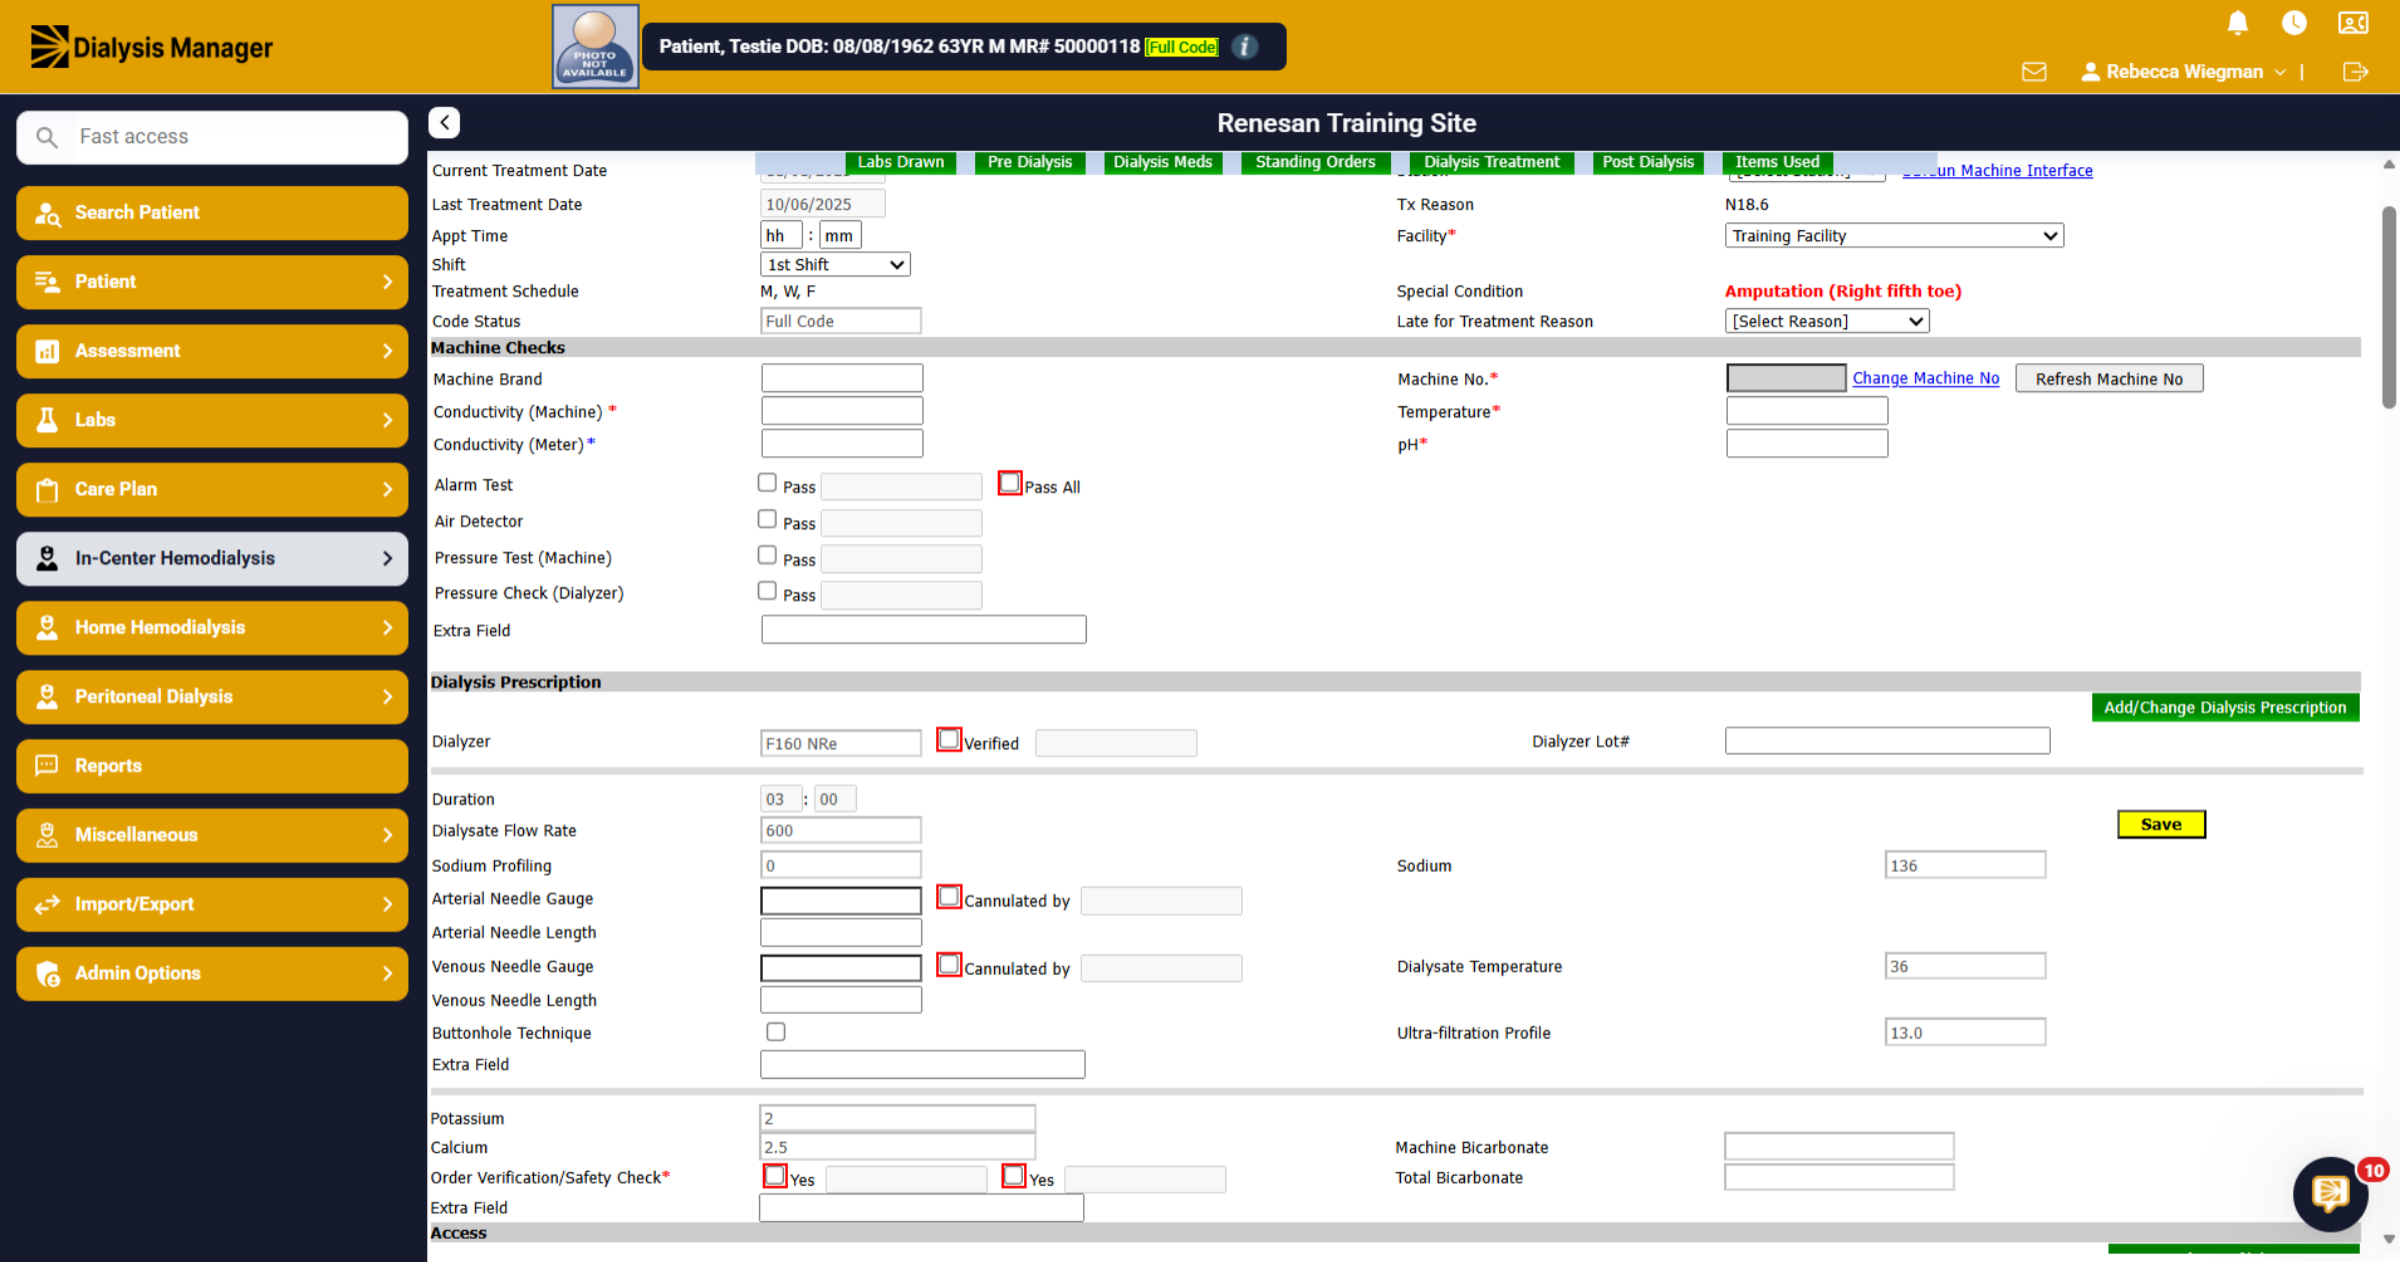Open the Shift dropdown
2400x1262 pixels.
point(835,264)
